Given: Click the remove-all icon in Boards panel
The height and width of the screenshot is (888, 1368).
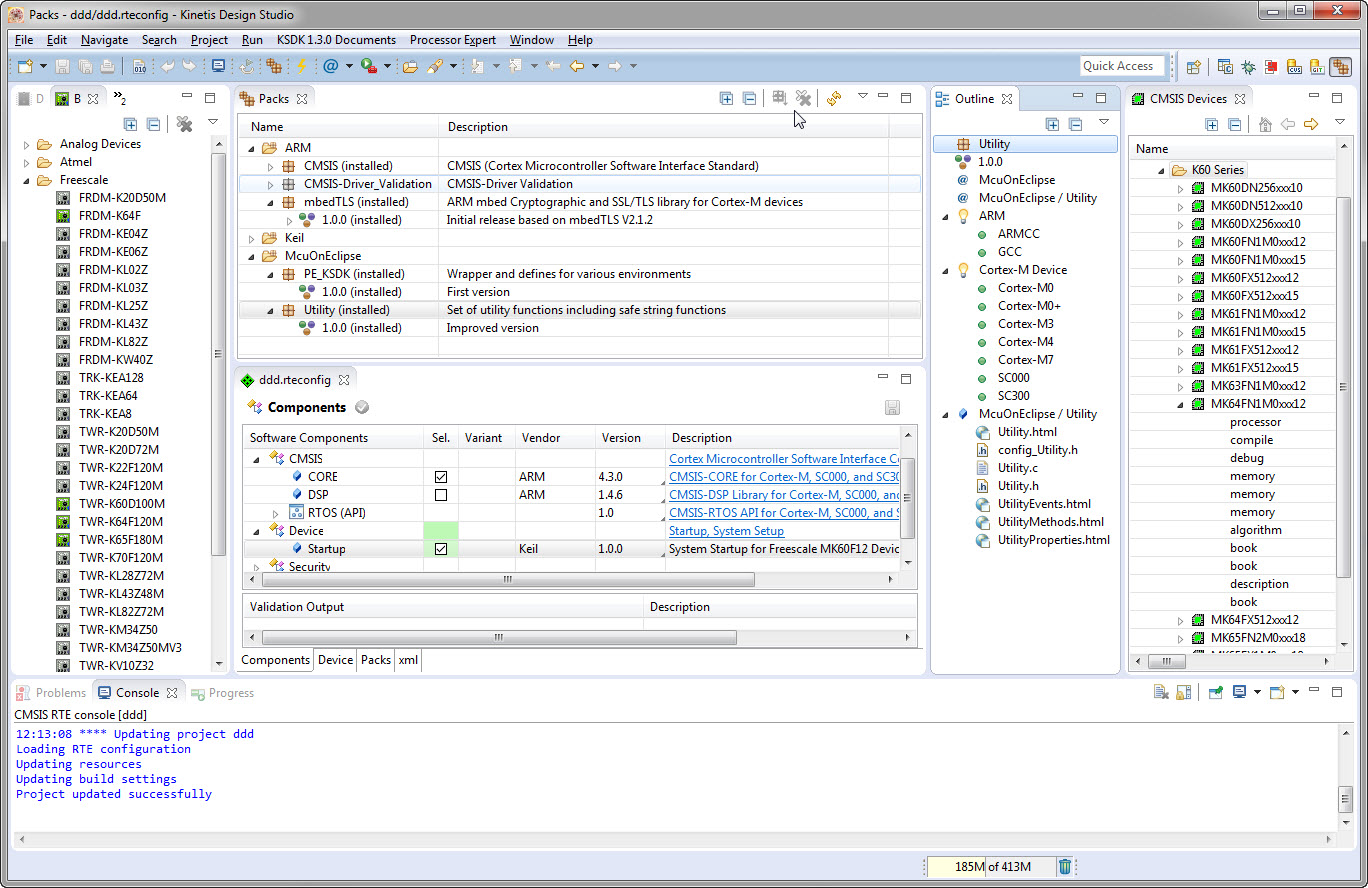Looking at the screenshot, I should (184, 124).
